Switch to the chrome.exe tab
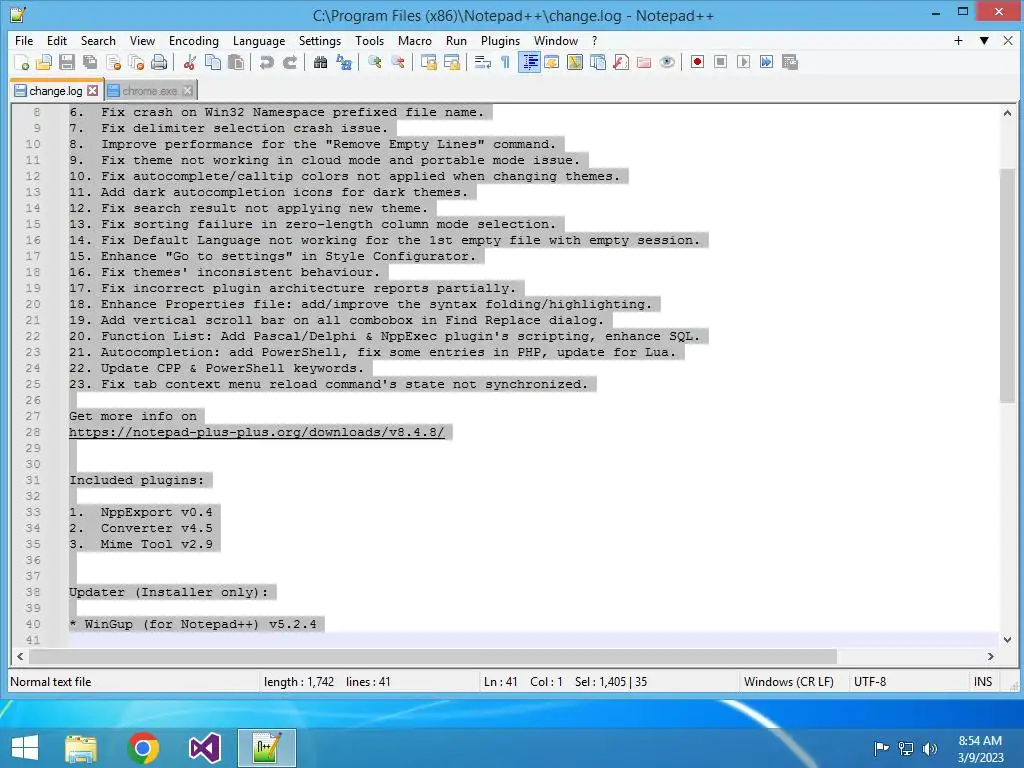Image resolution: width=1024 pixels, height=768 pixels. tap(150, 91)
